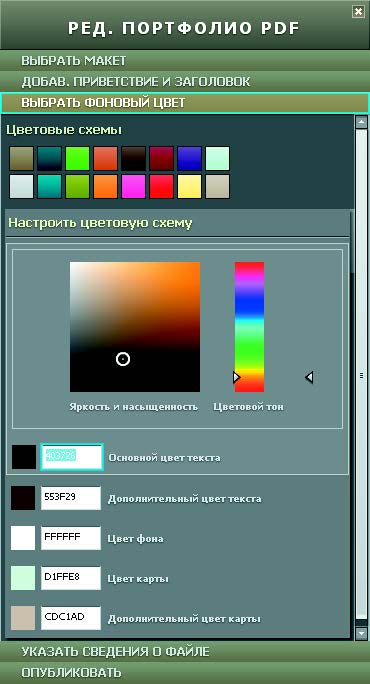Image resolution: width=370 pixels, height=684 pixels.
Task: Click the scrollbar down arrow
Action: point(361,633)
